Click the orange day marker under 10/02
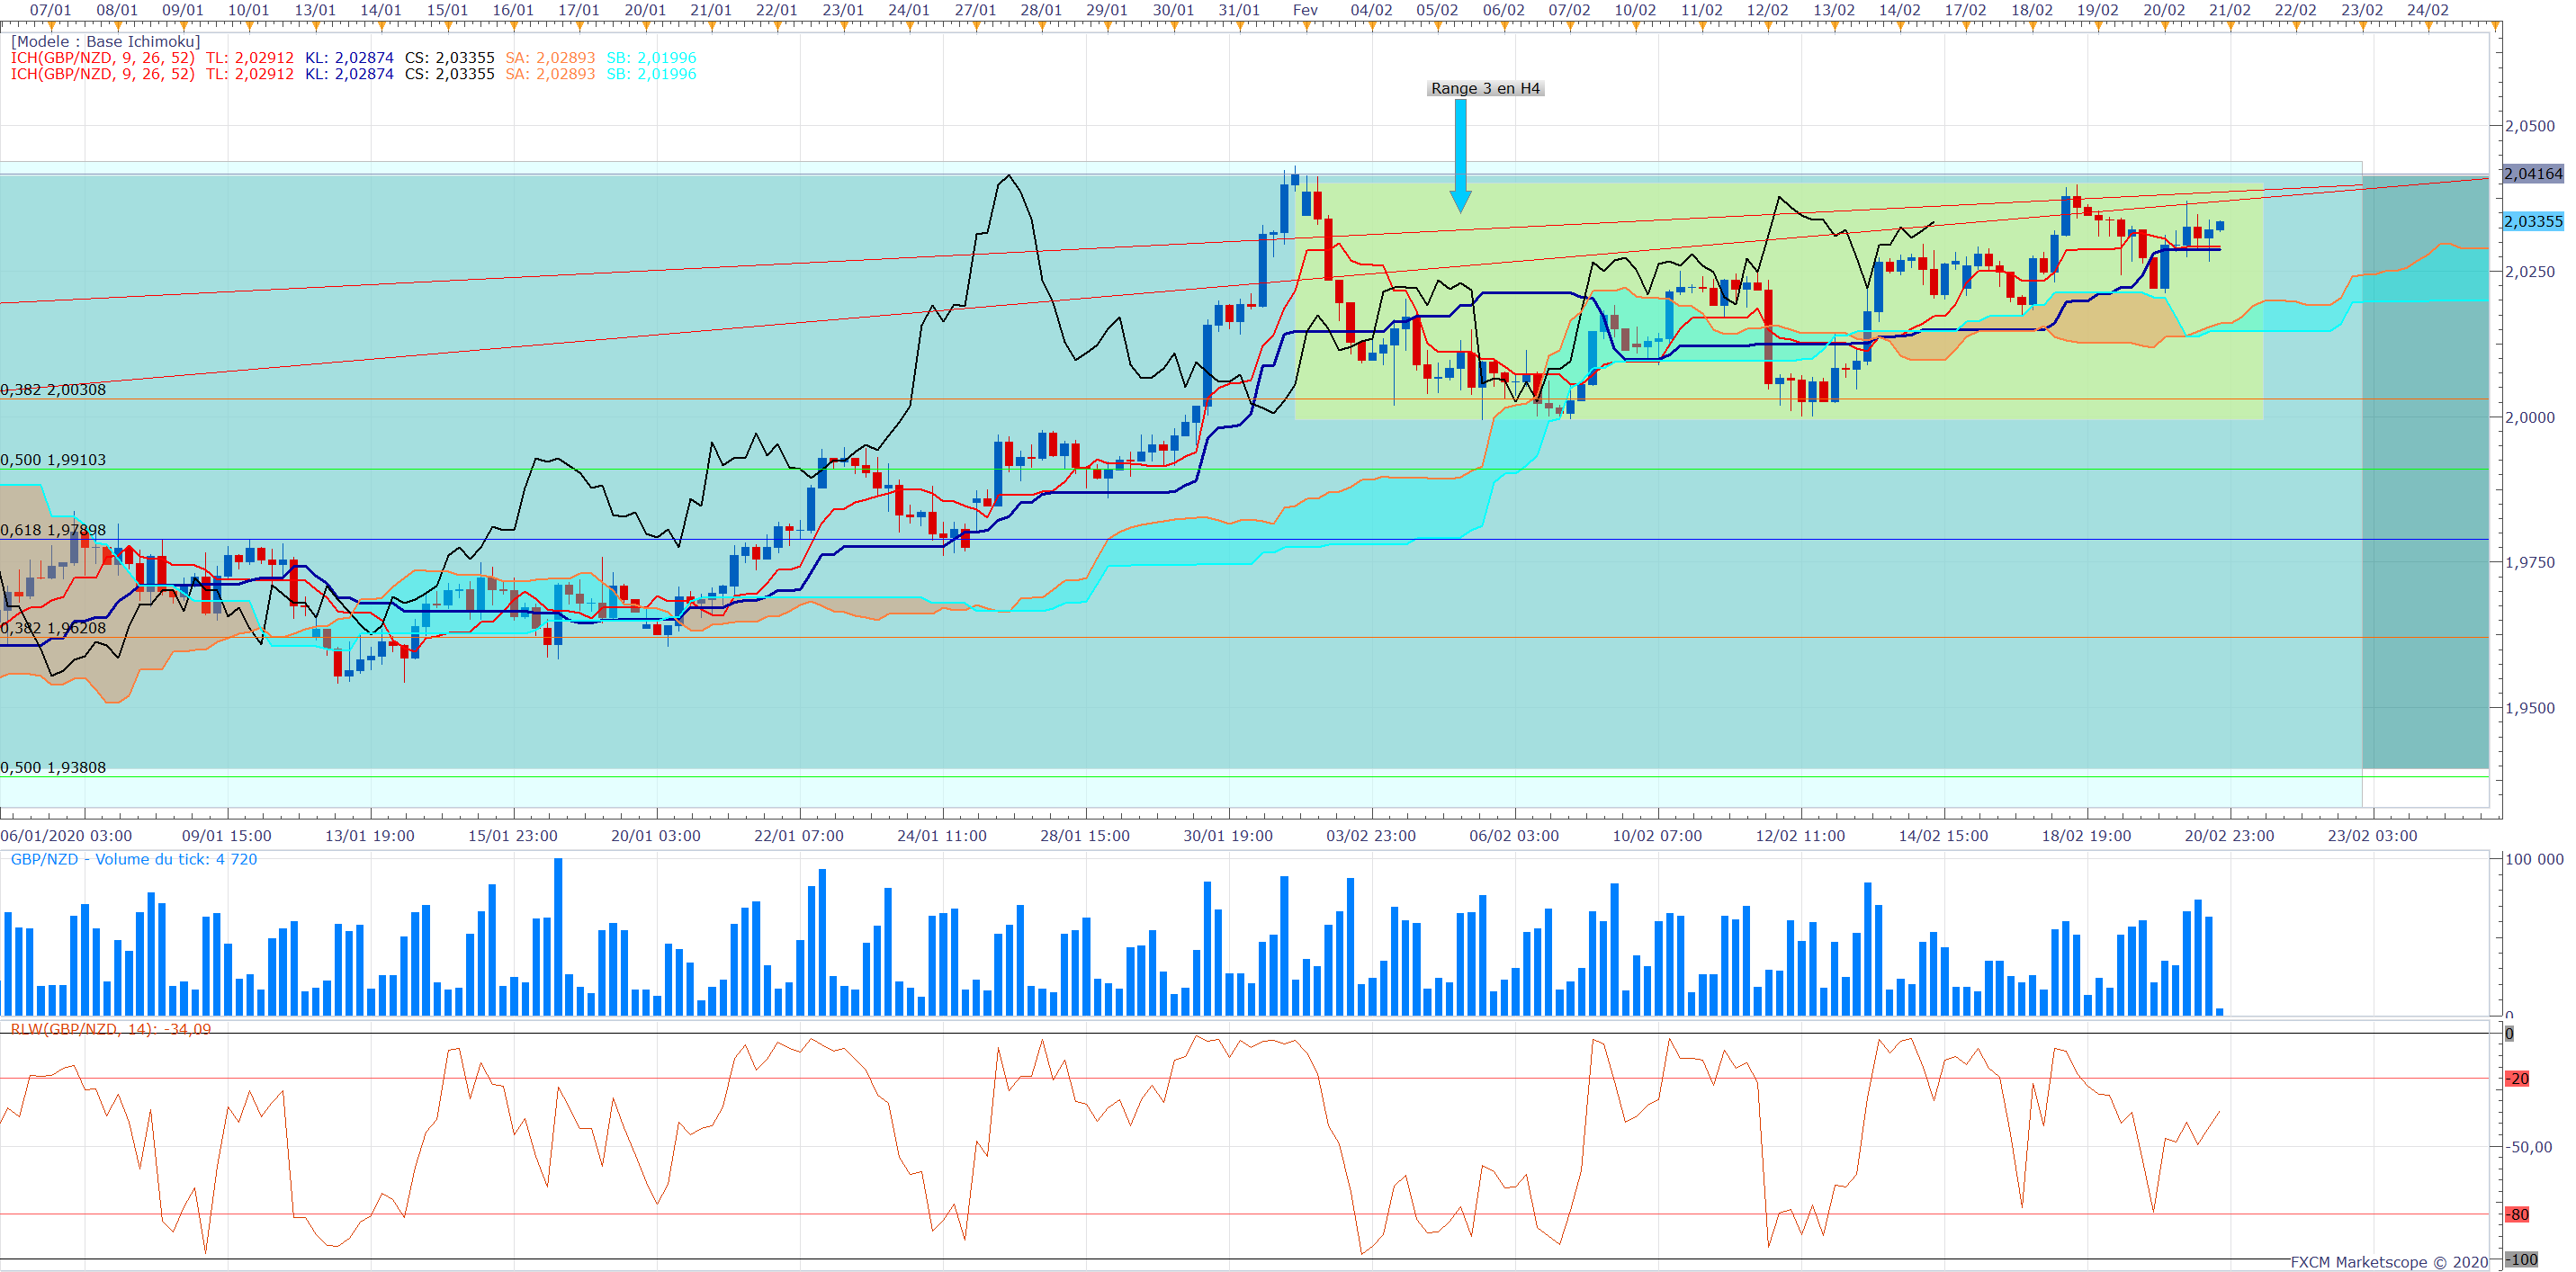Screen dimensions: 2576x1272 [1636, 27]
